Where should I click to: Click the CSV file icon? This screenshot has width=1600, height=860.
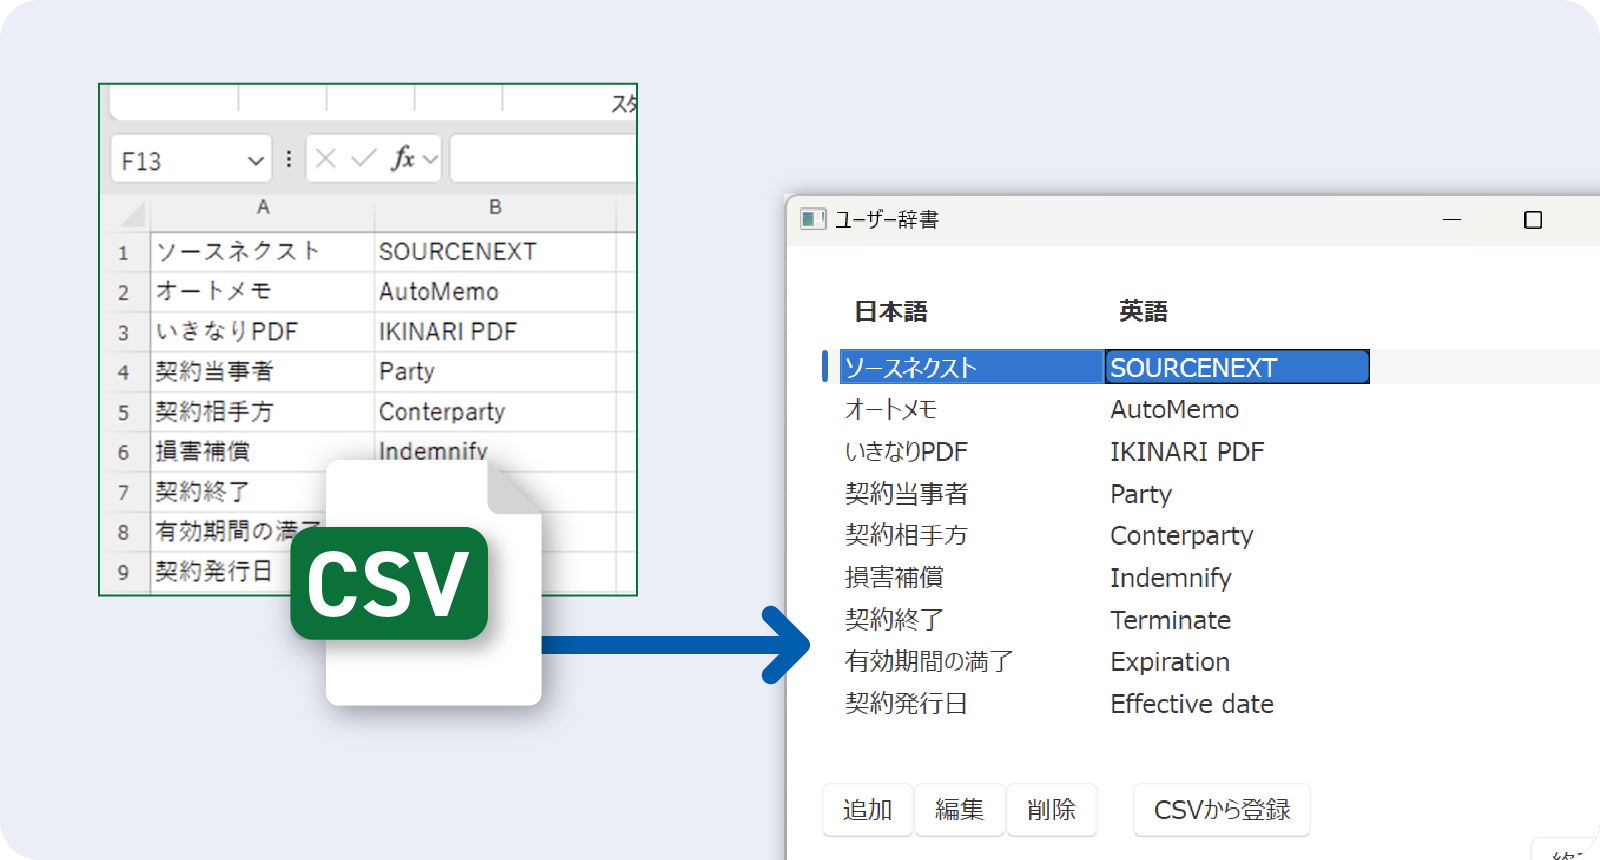tap(417, 583)
